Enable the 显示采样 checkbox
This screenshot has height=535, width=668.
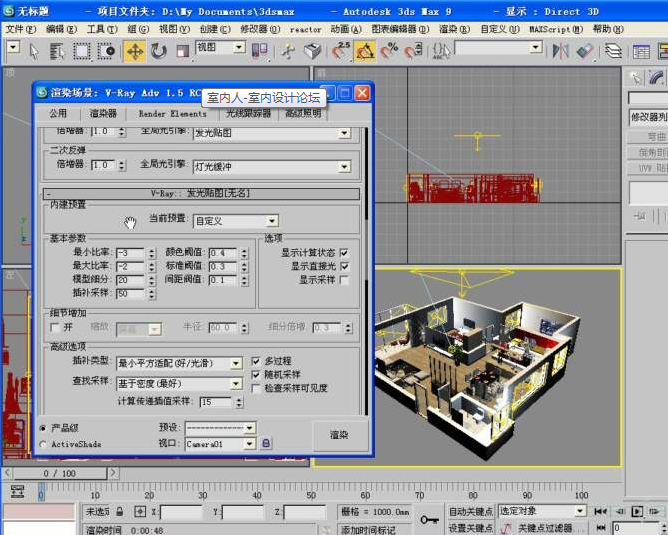click(x=344, y=280)
